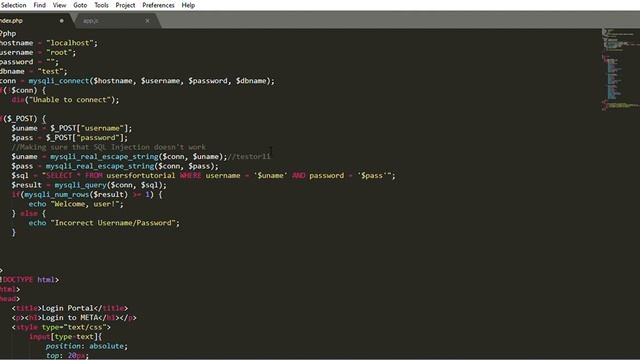Click the position: absolute CSS rule
640x360 pixels.
[x=87, y=346]
